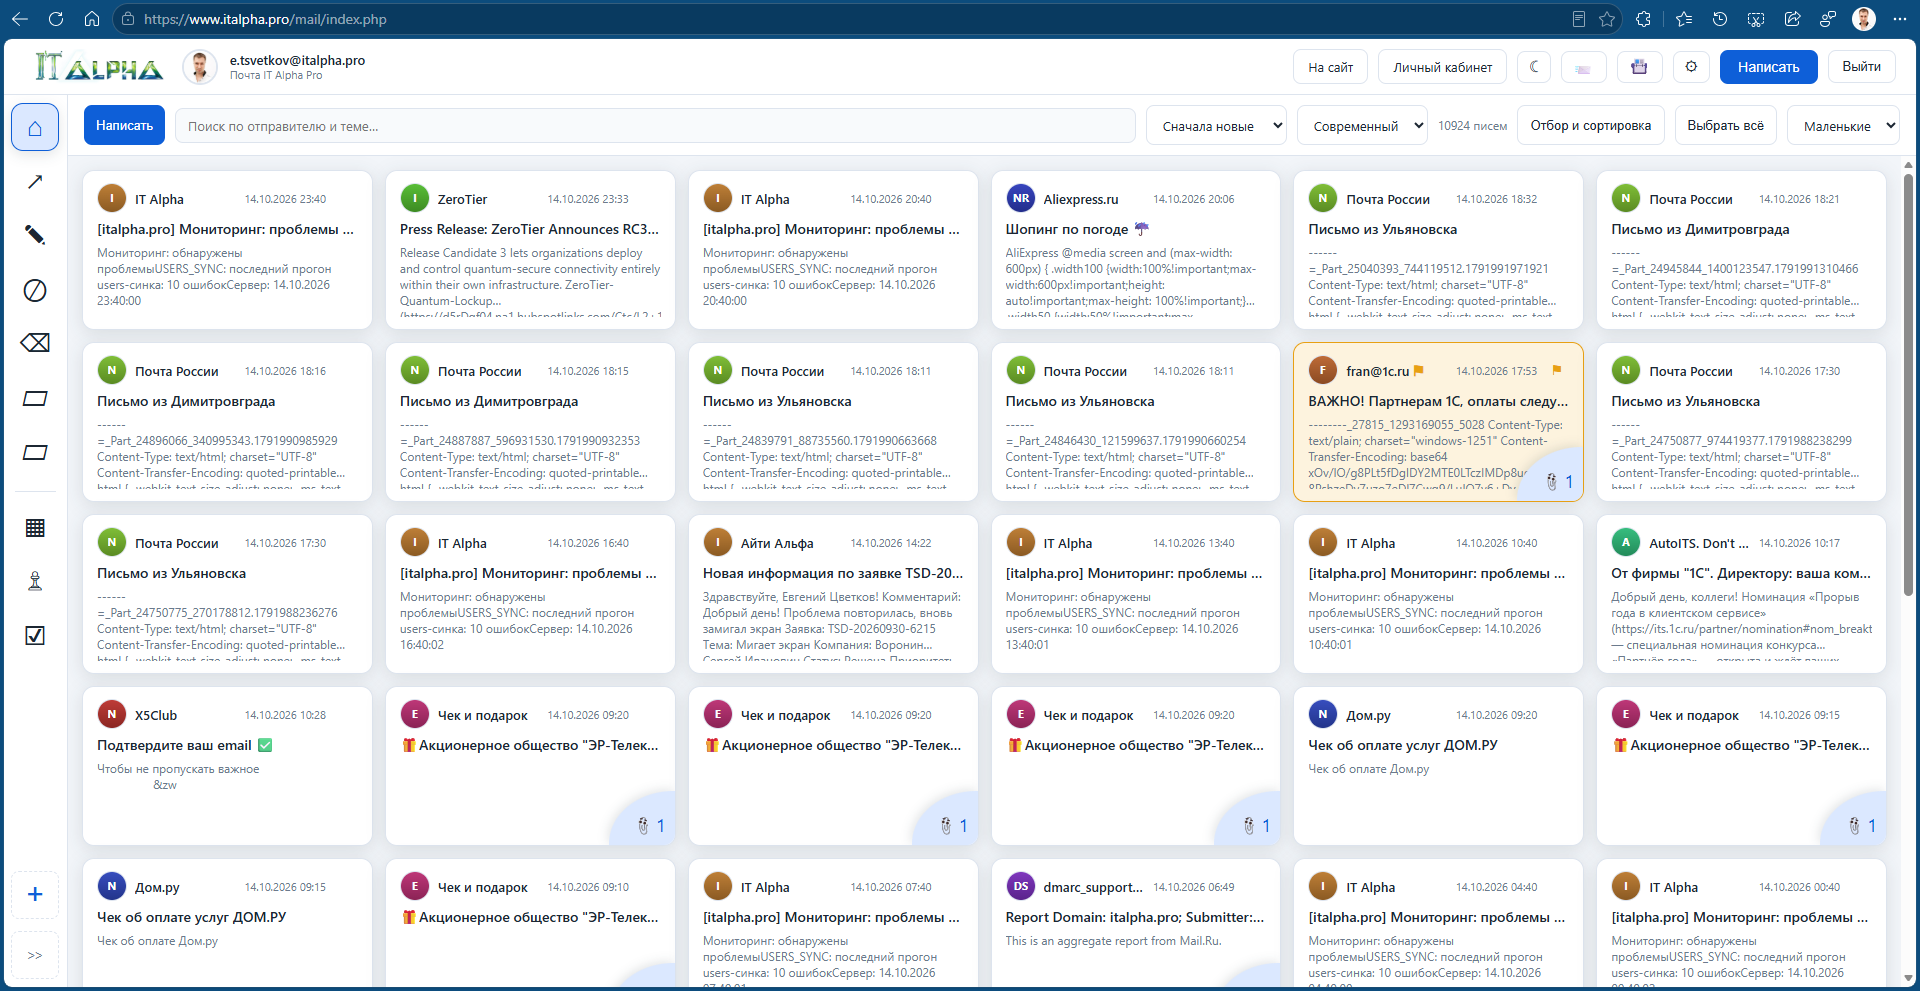Viewport: 1920px width, 991px height.
Task: Open X5Club 'Подтвердите ваш email' message
Action: tap(227, 766)
